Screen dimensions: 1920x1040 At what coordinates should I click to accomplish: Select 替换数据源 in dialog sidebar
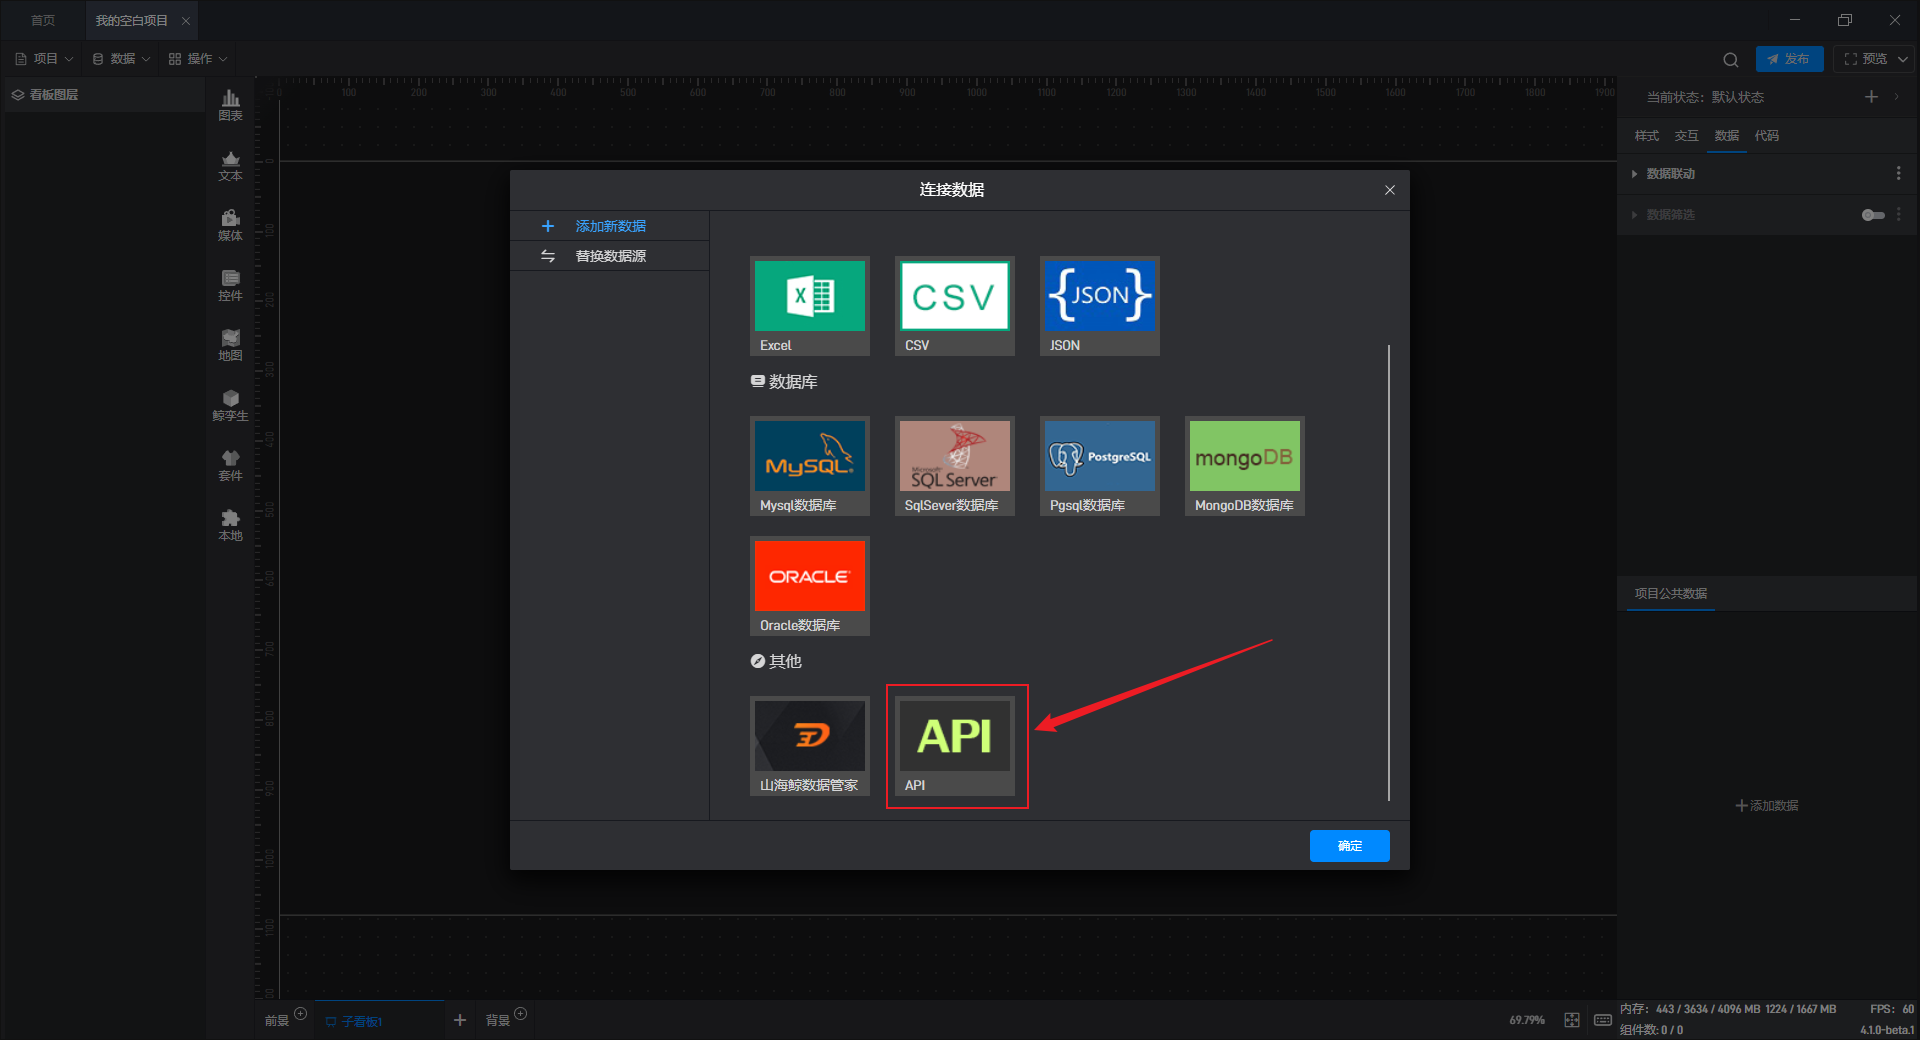pyautogui.click(x=610, y=256)
